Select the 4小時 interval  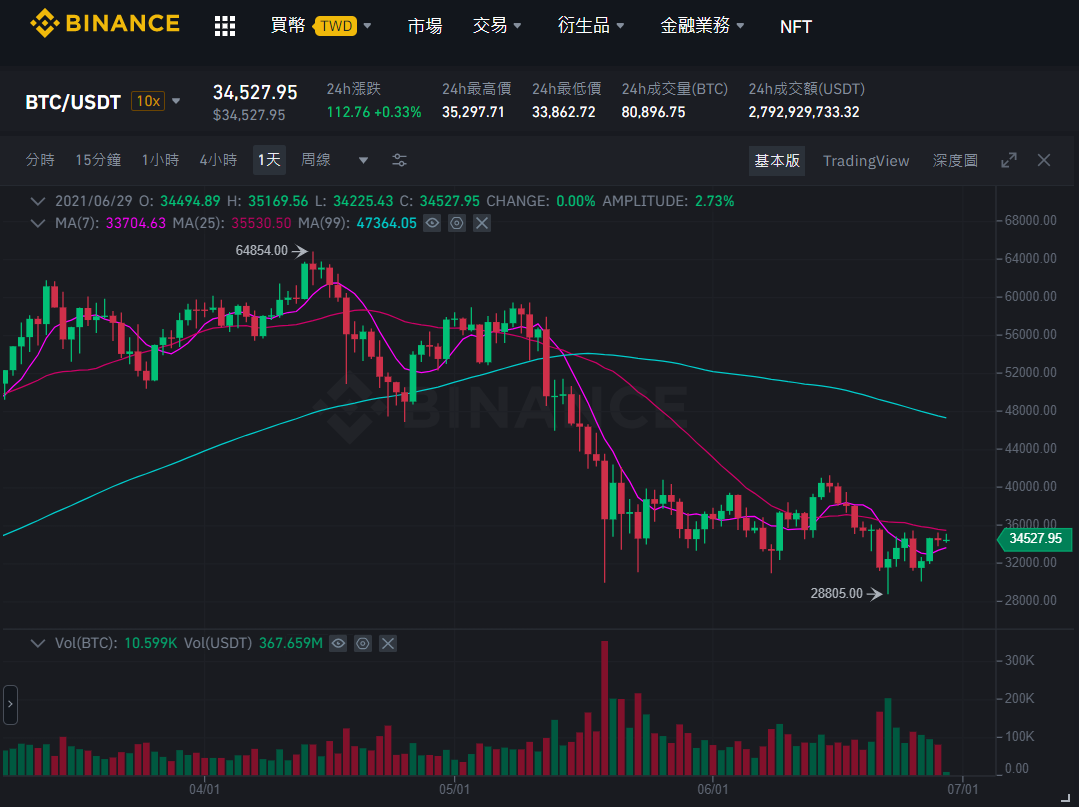(218, 160)
